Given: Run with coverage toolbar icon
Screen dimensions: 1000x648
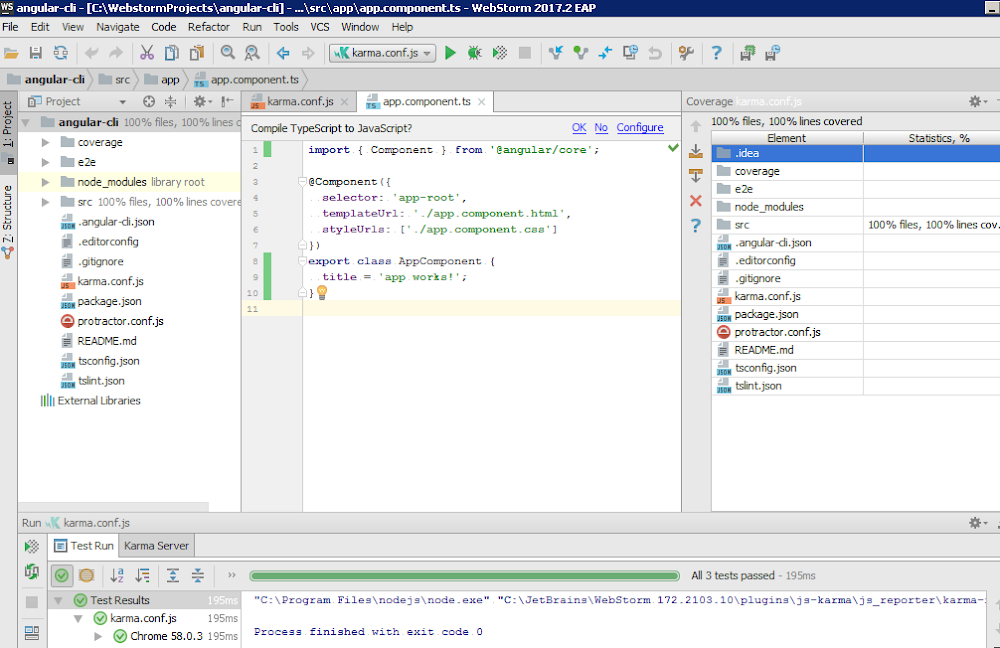Looking at the screenshot, I should [500, 53].
